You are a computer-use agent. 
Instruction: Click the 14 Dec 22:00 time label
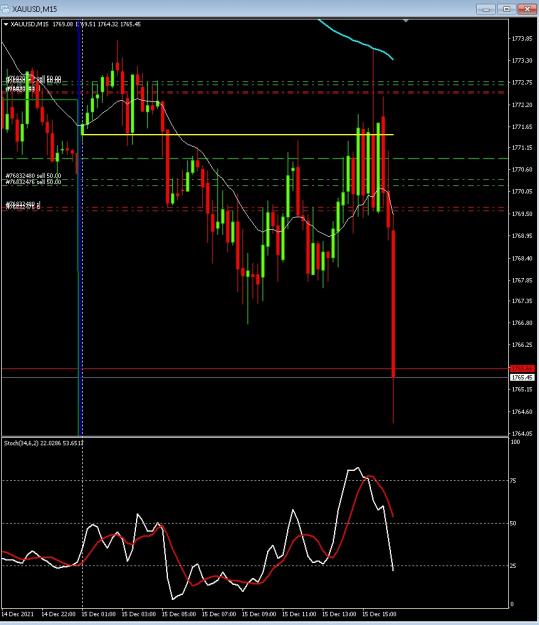pyautogui.click(x=59, y=614)
